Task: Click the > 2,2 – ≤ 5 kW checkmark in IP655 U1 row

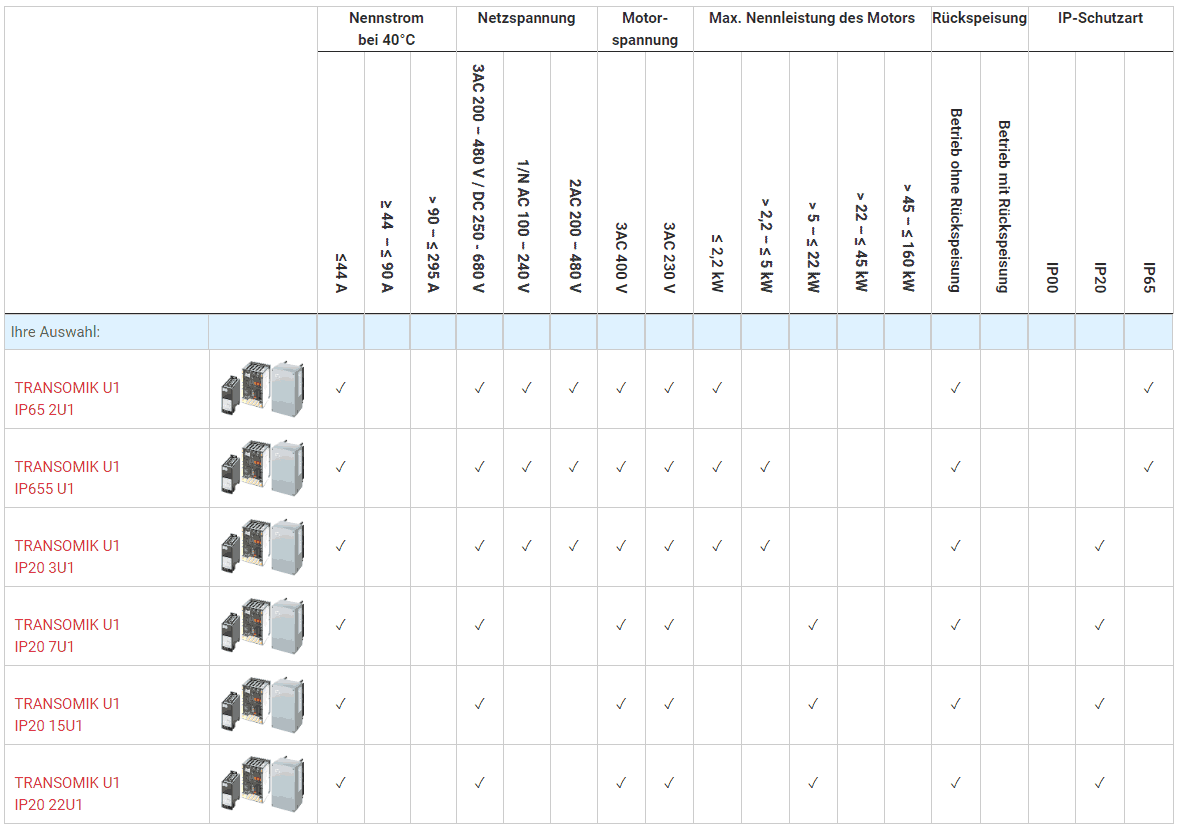Action: tap(765, 468)
